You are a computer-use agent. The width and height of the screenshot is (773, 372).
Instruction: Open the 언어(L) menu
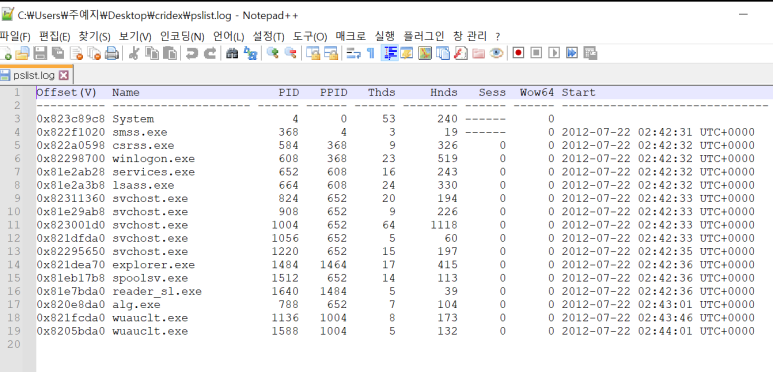tap(229, 36)
